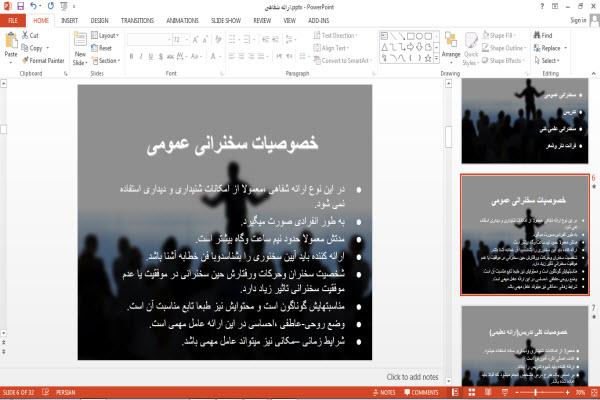Toggle numbered list
The height and width of the screenshot is (400, 600).
click(x=247, y=39)
